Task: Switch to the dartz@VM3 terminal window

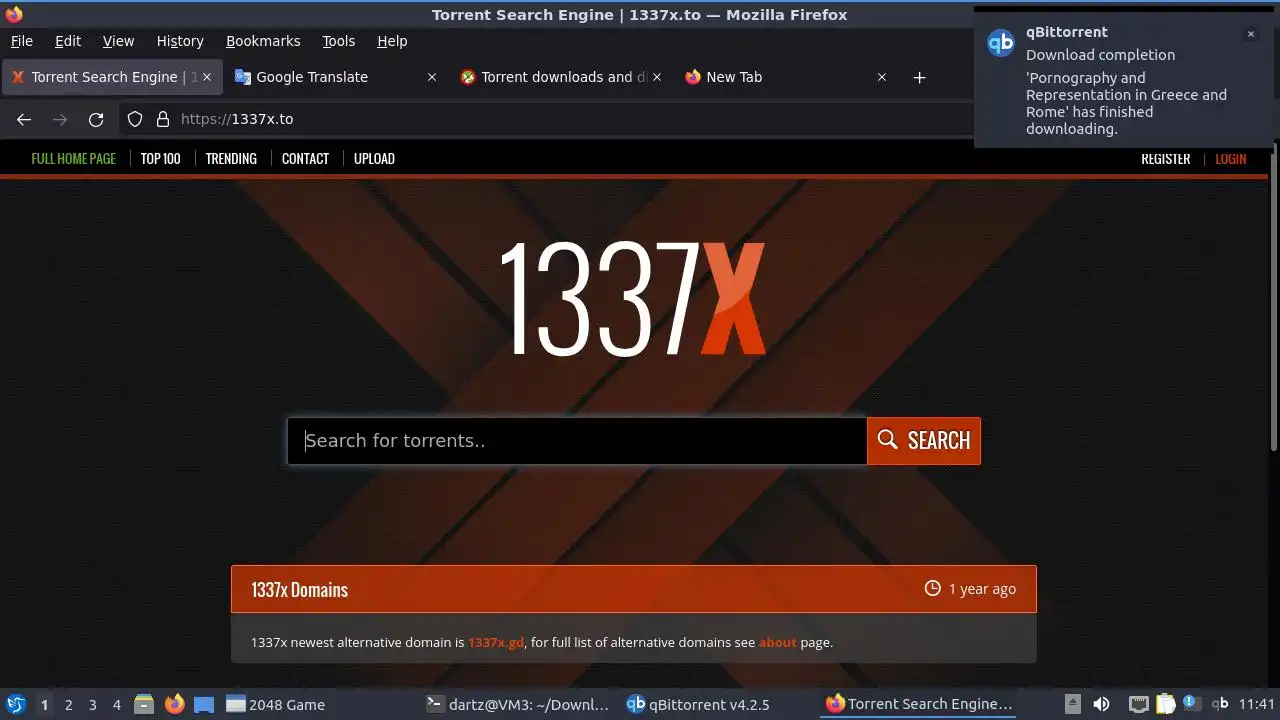Action: point(517,705)
